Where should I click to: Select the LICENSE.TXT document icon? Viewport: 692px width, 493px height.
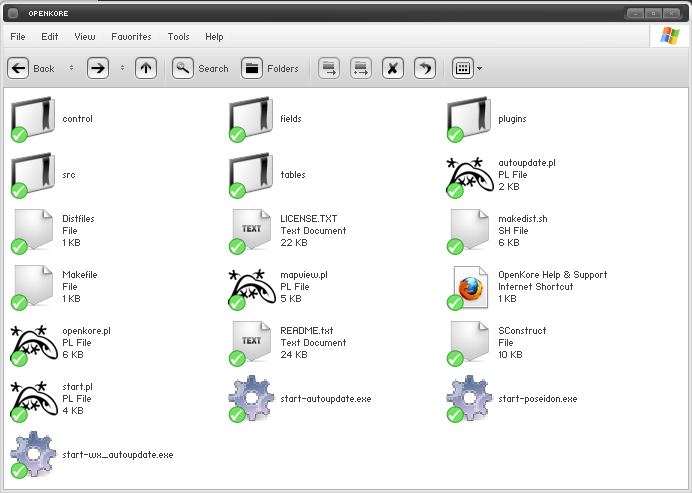tap(251, 231)
